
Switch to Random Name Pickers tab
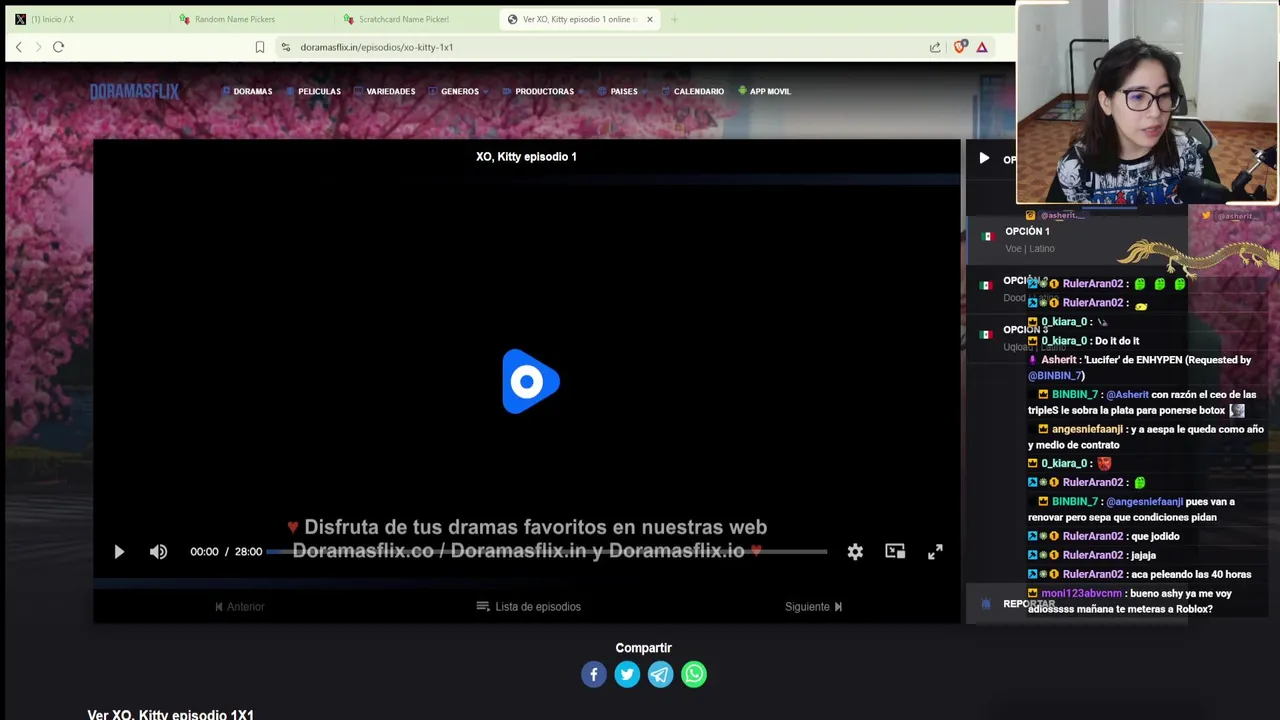[x=252, y=19]
